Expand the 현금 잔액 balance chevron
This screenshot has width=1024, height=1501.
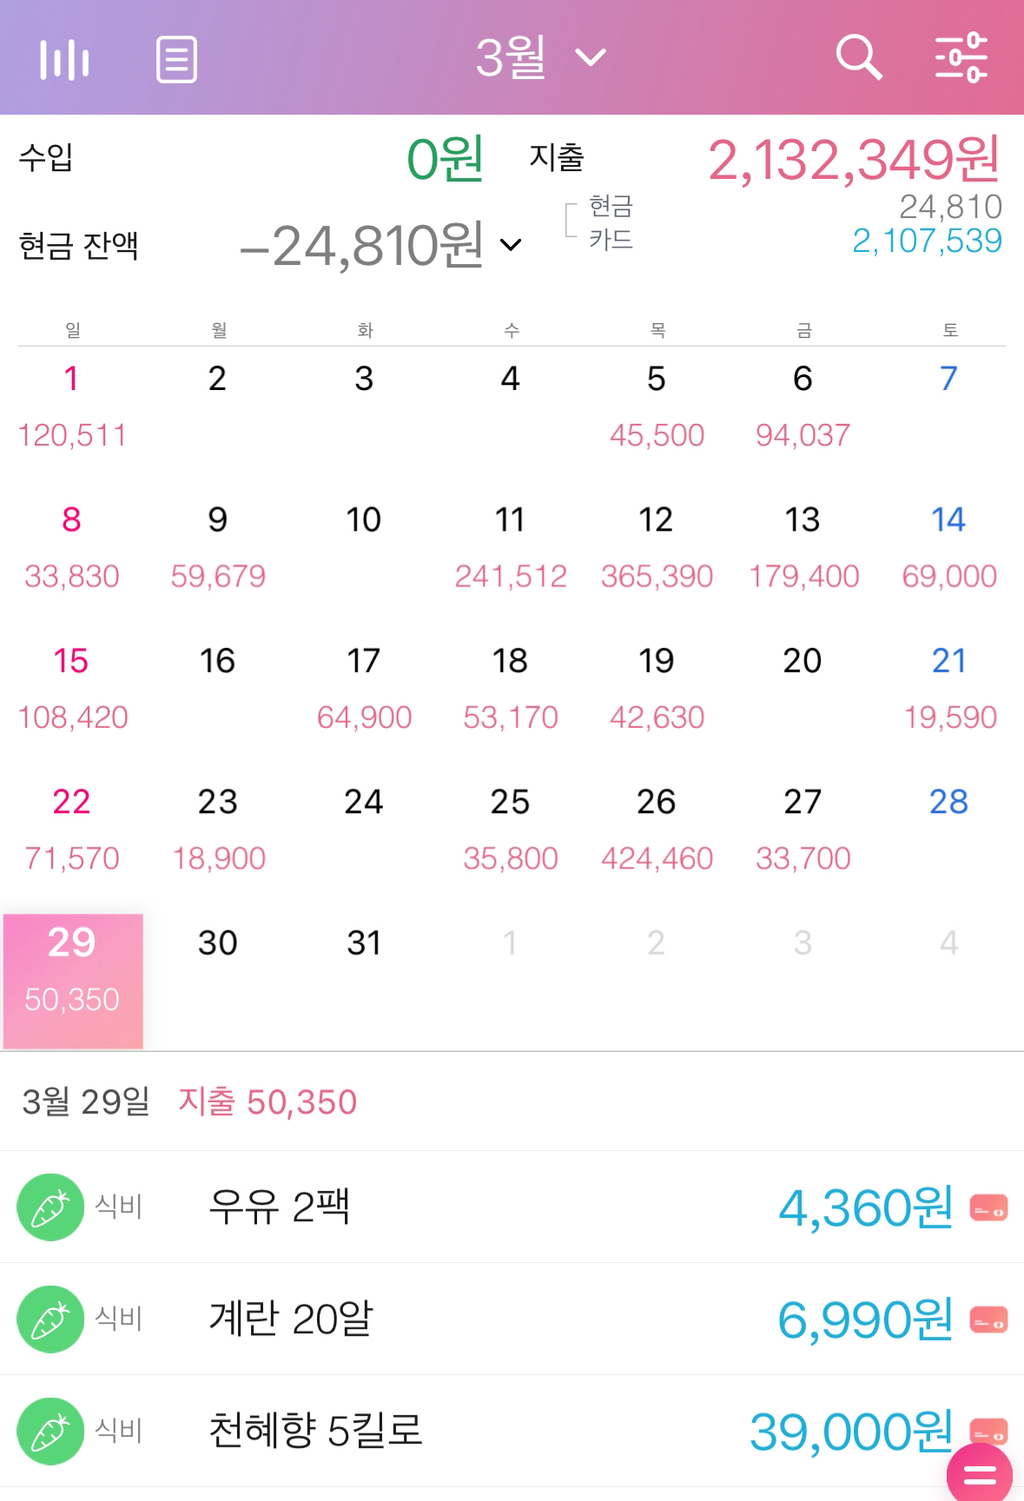(x=511, y=245)
